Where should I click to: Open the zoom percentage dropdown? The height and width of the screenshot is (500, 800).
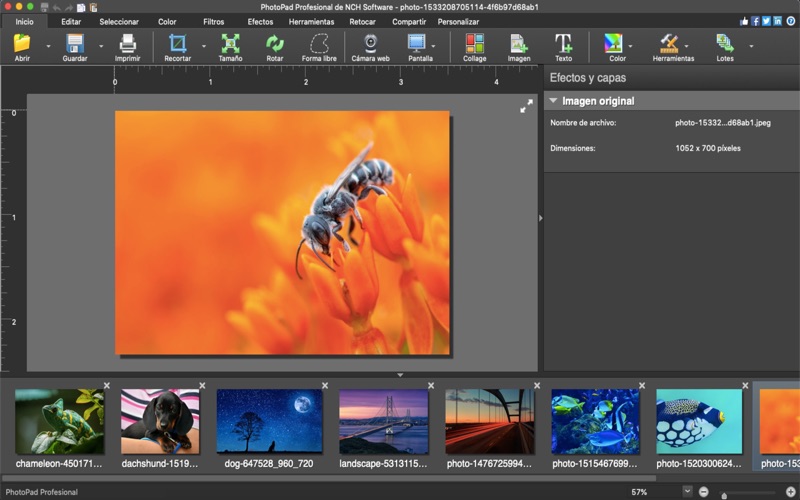(x=687, y=491)
